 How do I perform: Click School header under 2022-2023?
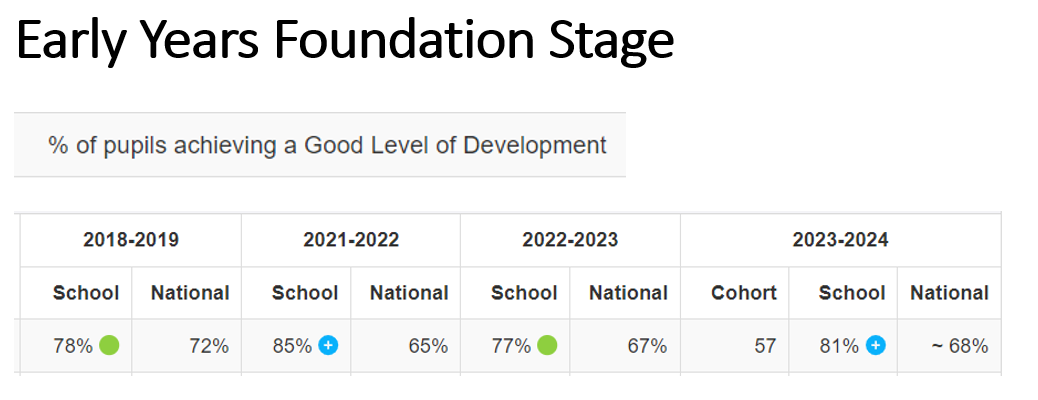pos(524,293)
